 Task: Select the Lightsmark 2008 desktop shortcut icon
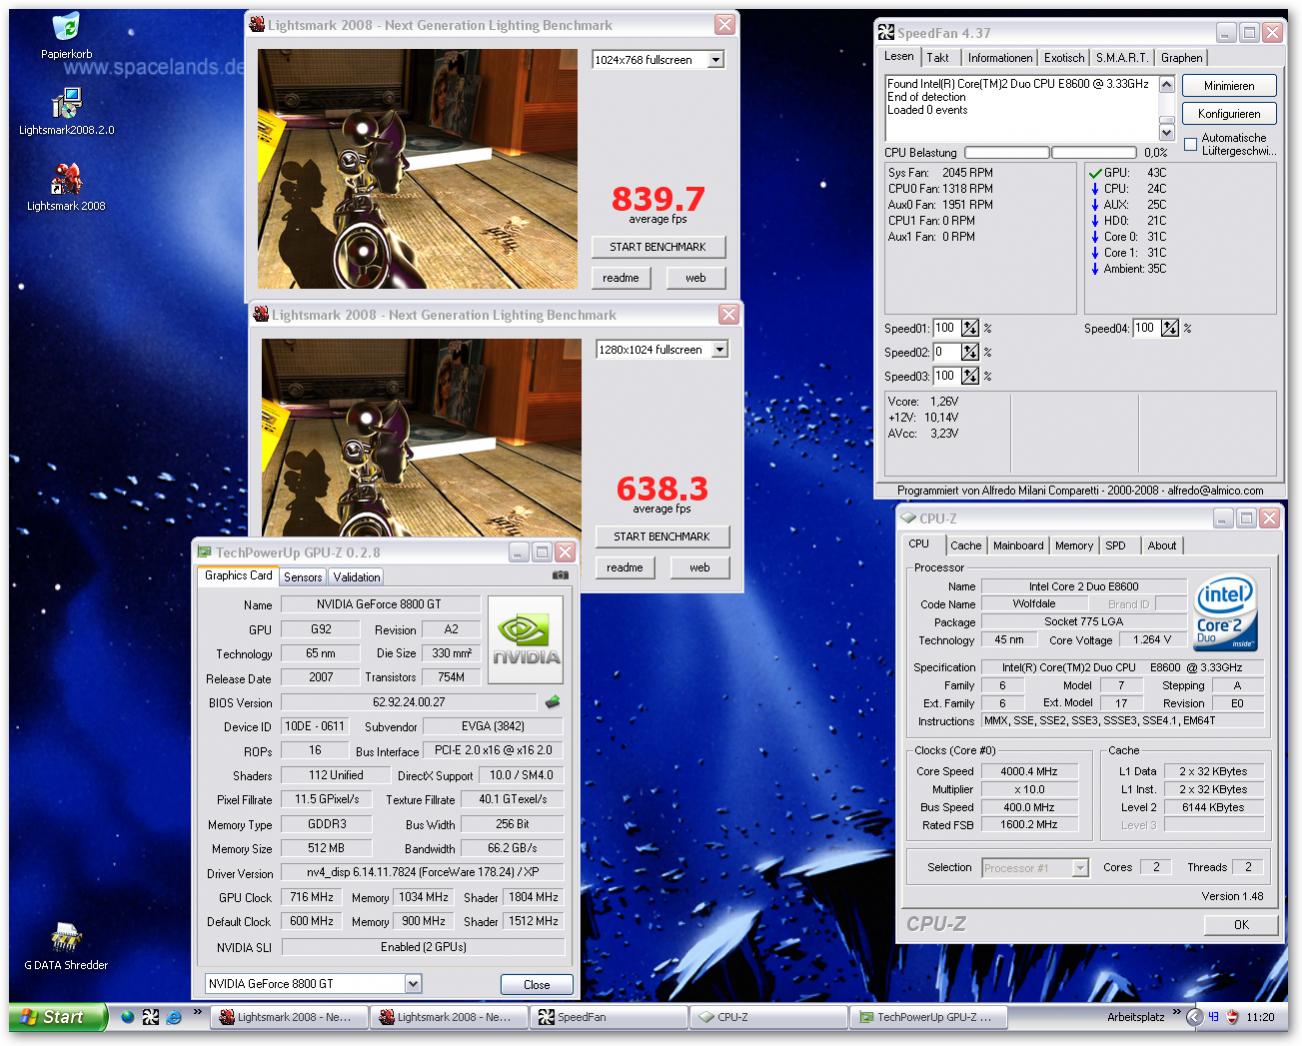66,181
